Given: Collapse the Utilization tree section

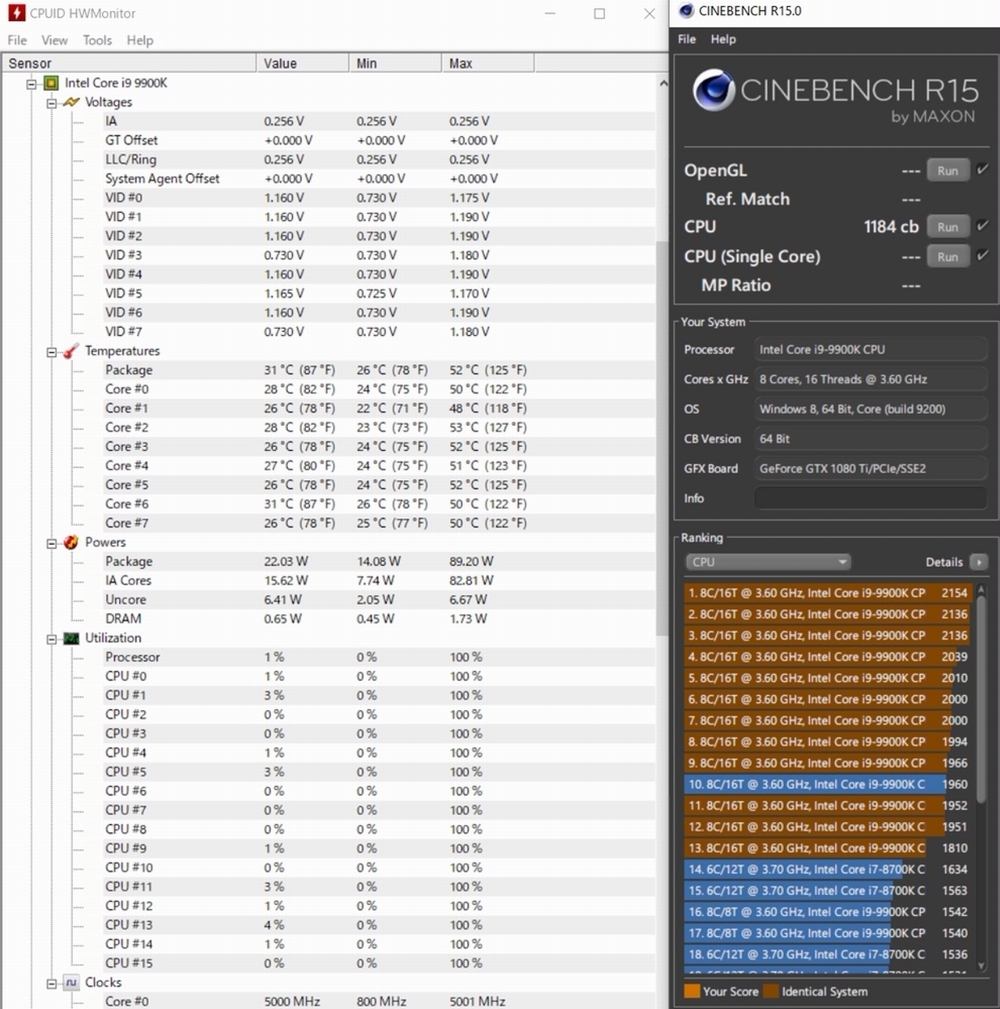Looking at the screenshot, I should (x=51, y=639).
